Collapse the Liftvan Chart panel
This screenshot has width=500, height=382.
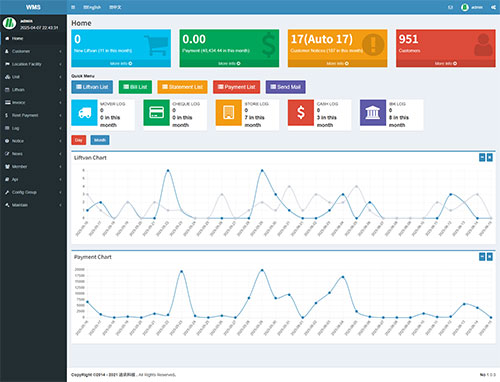click(x=482, y=157)
